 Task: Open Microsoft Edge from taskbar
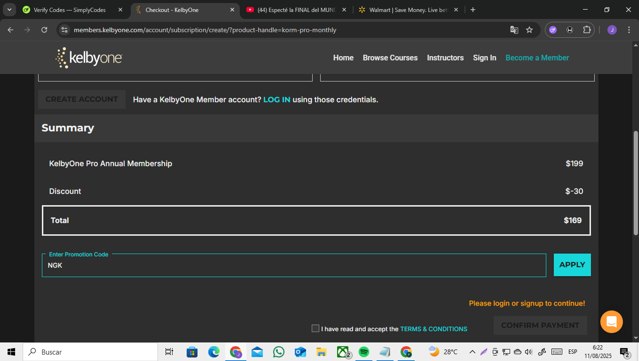[214, 352]
